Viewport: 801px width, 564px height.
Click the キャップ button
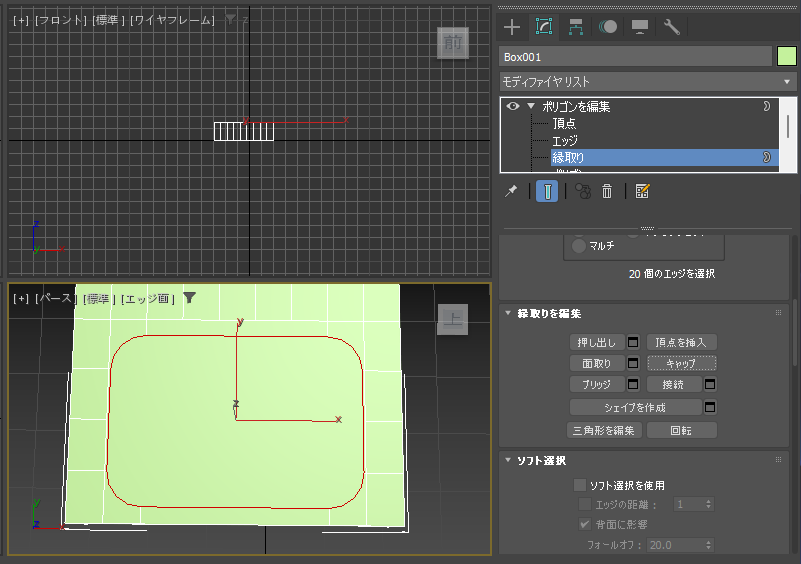681,363
